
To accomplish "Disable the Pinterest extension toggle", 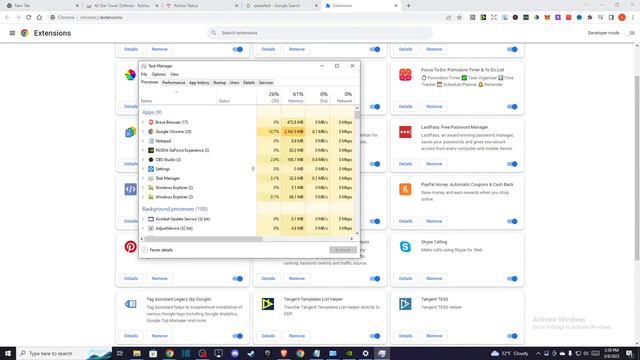I will pos(238,279).
